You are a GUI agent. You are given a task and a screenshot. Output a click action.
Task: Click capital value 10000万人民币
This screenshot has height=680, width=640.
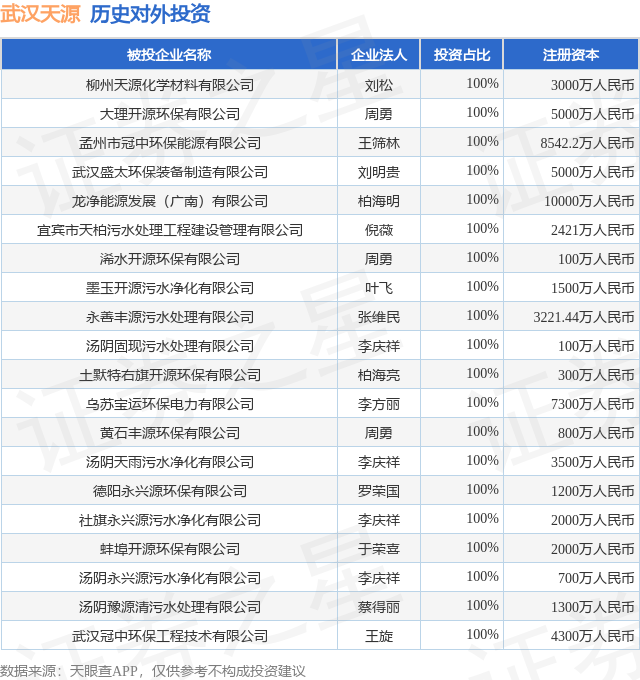(x=589, y=201)
